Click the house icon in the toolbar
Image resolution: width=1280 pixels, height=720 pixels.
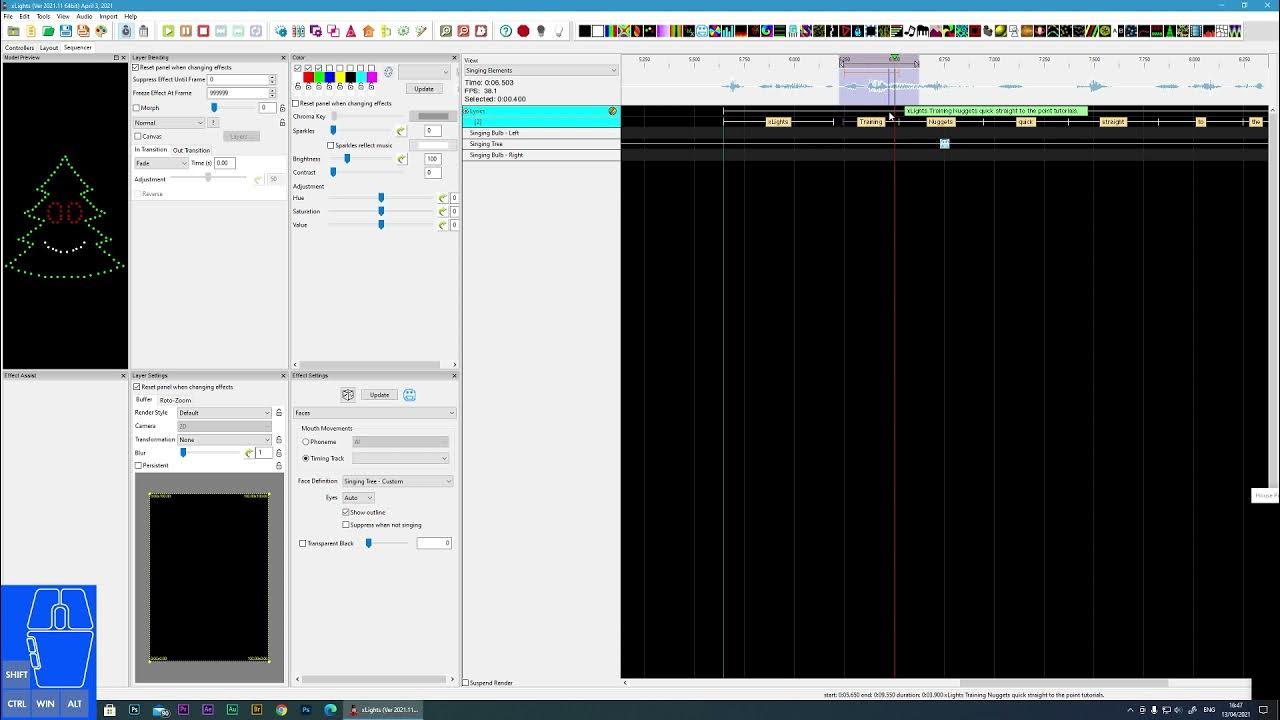[368, 31]
